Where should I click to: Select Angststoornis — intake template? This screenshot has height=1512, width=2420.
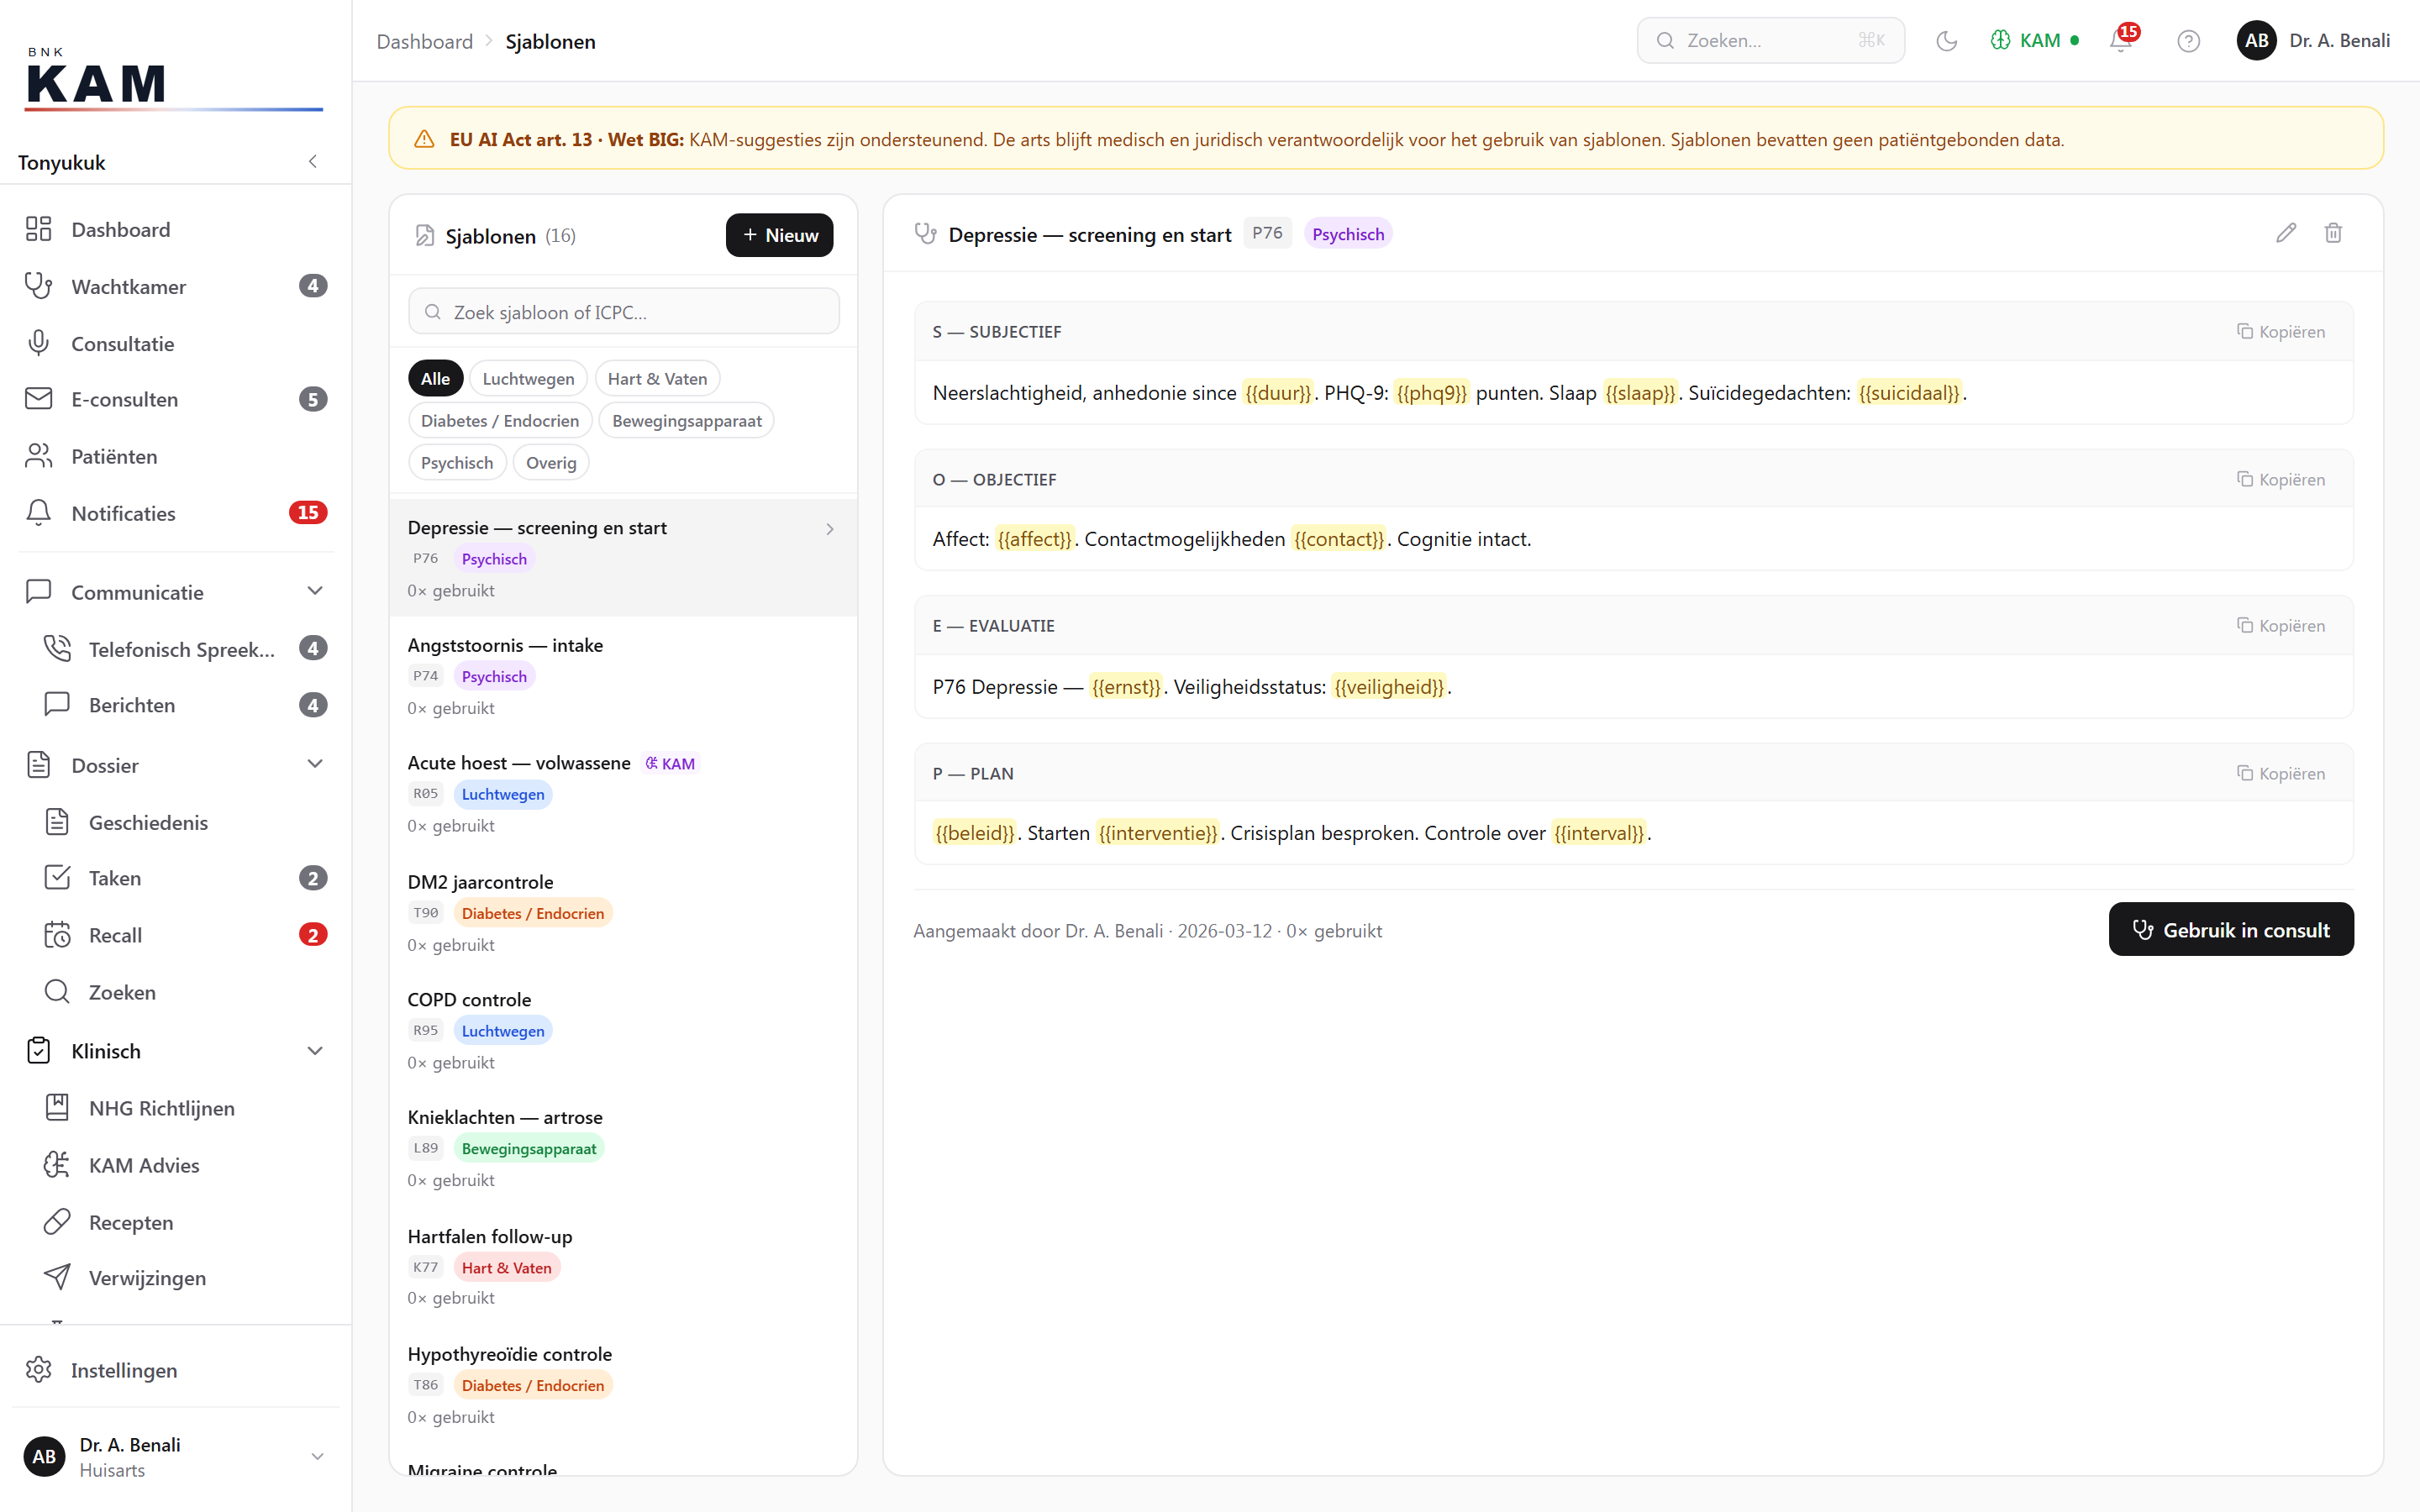click(623, 675)
